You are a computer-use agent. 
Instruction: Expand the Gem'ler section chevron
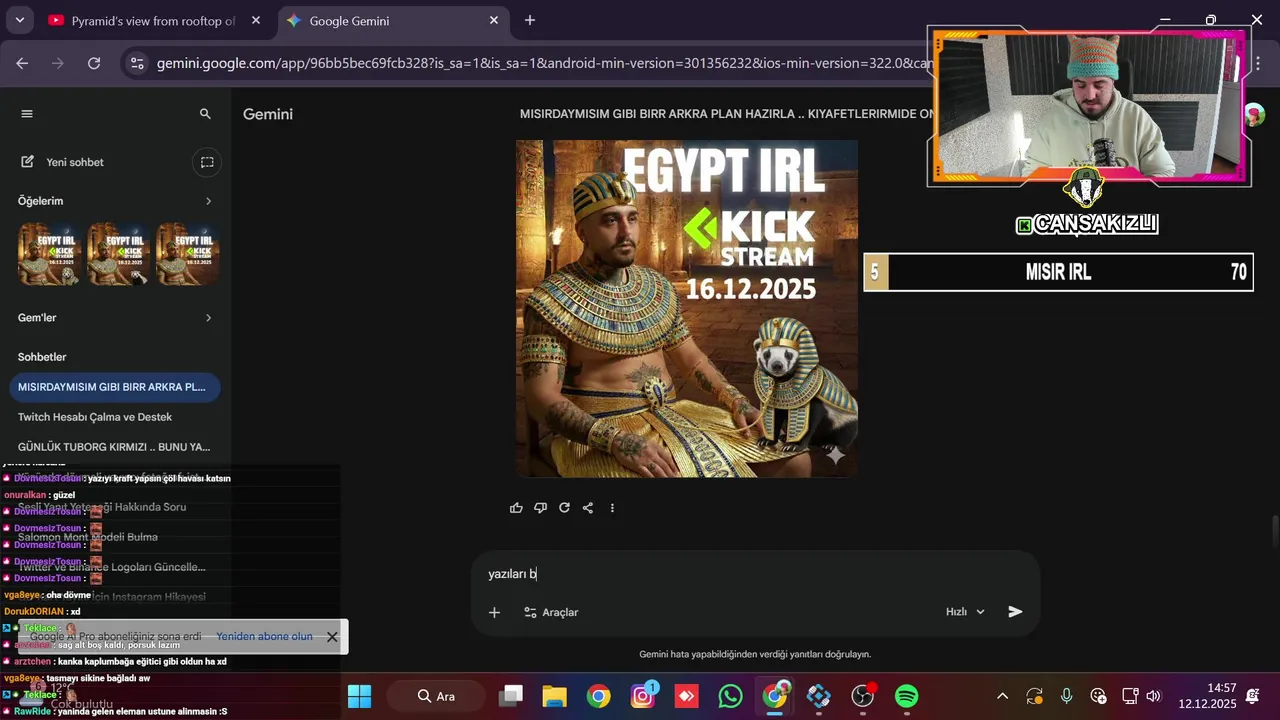coord(208,318)
